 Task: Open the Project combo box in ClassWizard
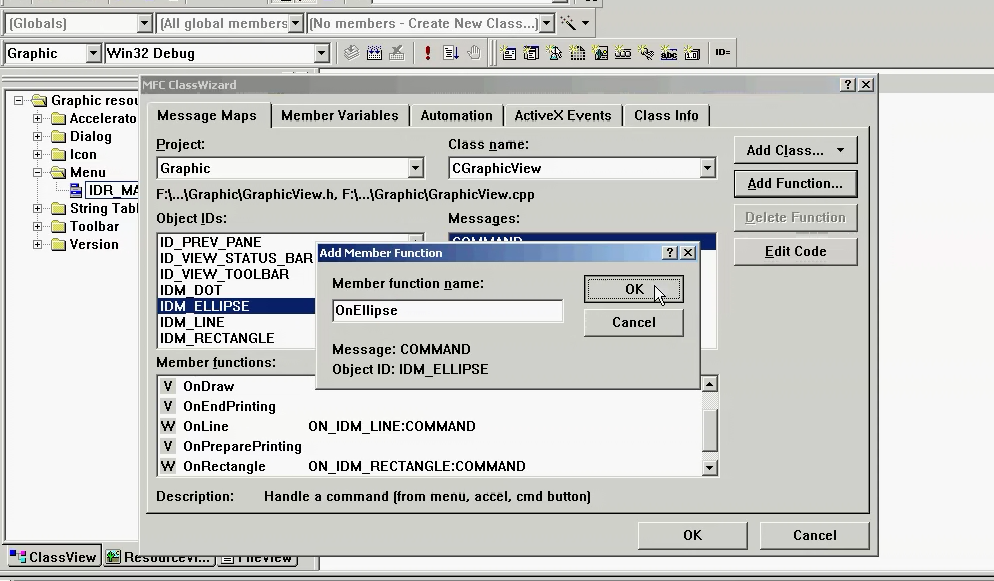point(415,168)
